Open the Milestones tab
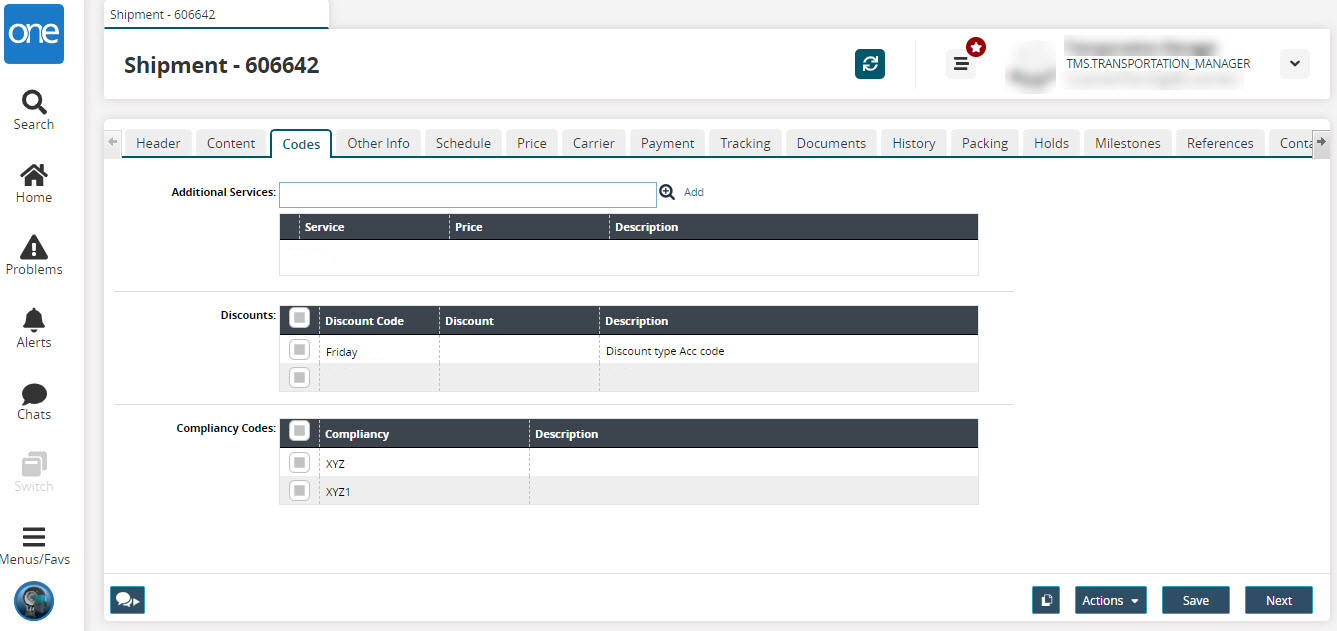 (1128, 143)
